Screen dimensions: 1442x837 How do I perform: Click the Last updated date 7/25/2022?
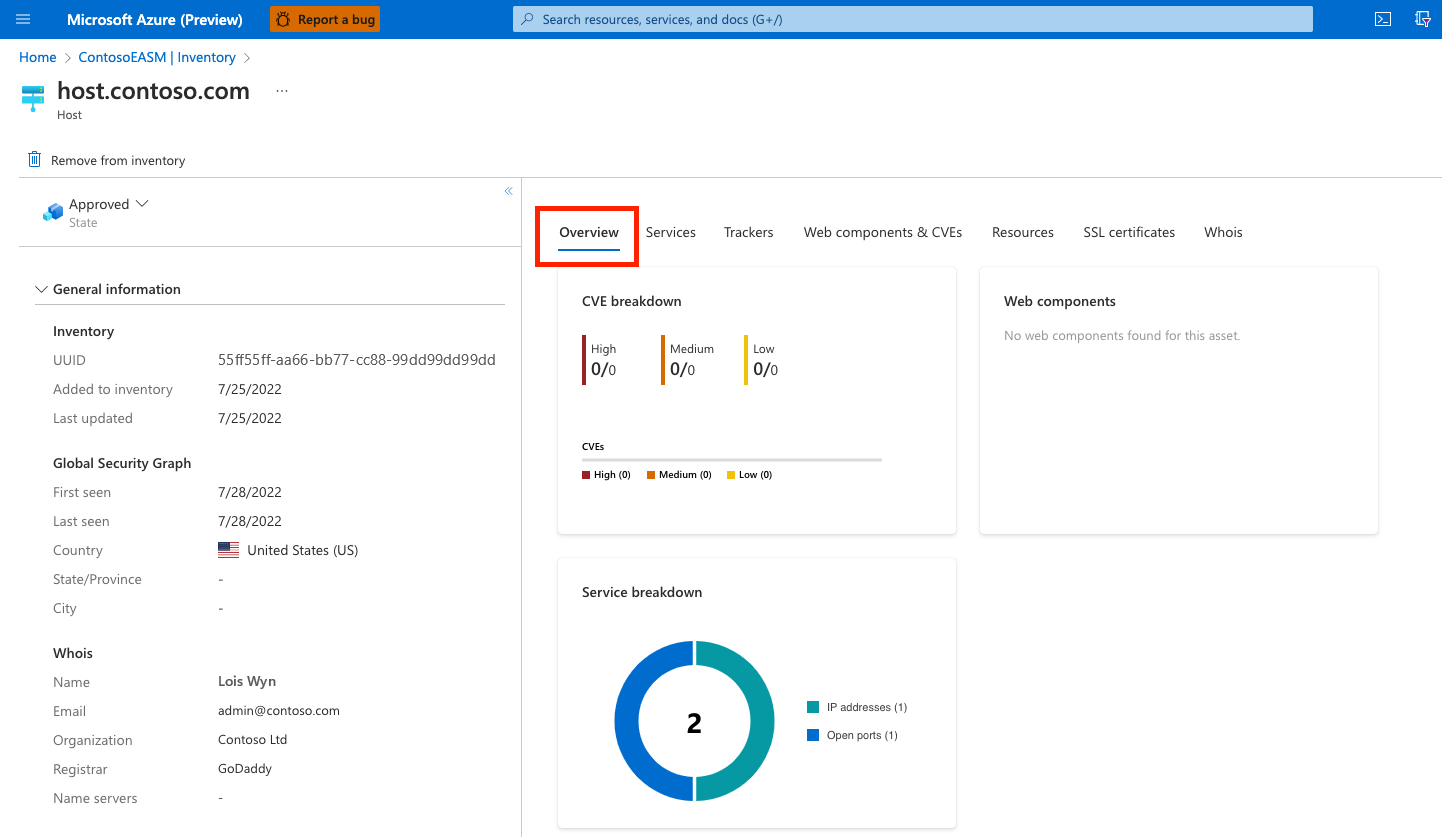(x=250, y=418)
